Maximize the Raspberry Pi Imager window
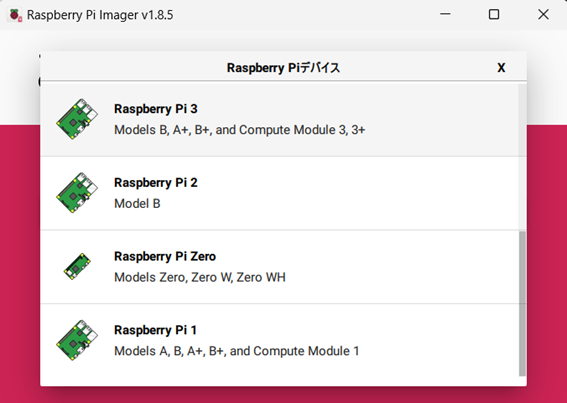The height and width of the screenshot is (403, 567). (494, 14)
